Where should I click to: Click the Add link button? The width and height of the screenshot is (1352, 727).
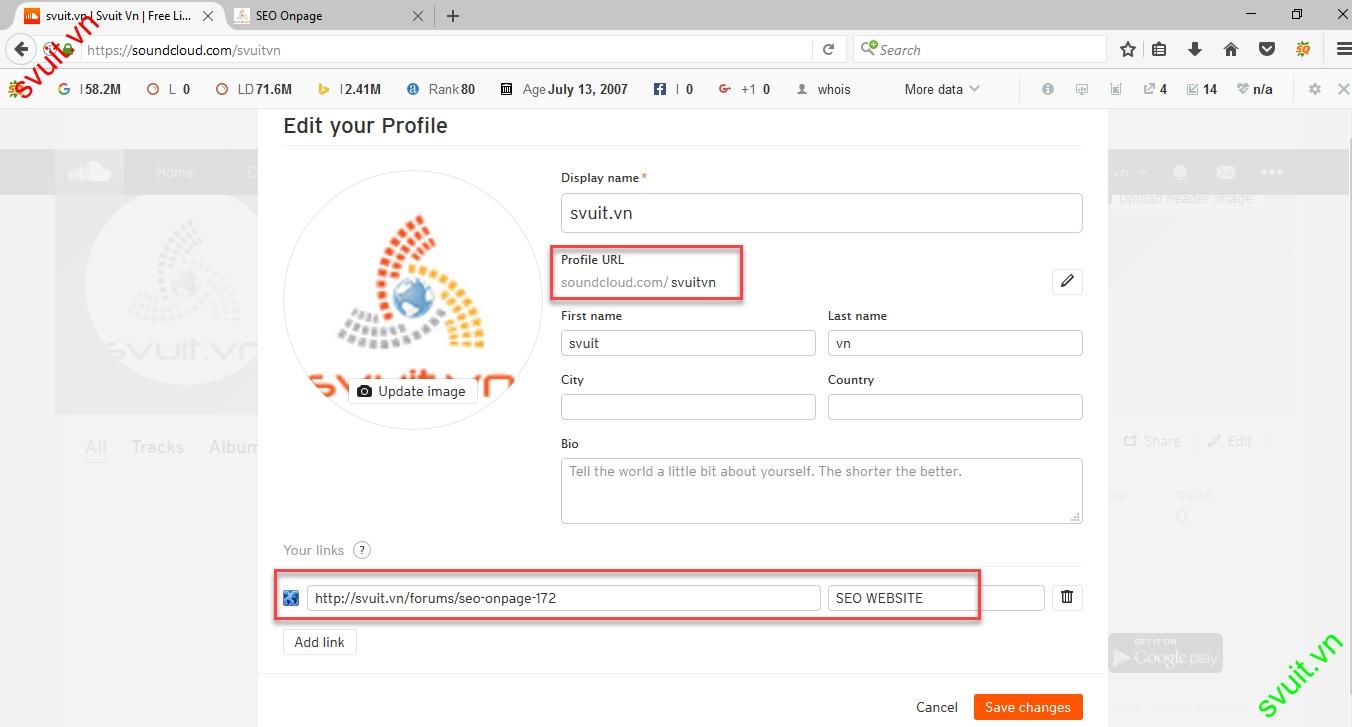(x=320, y=642)
